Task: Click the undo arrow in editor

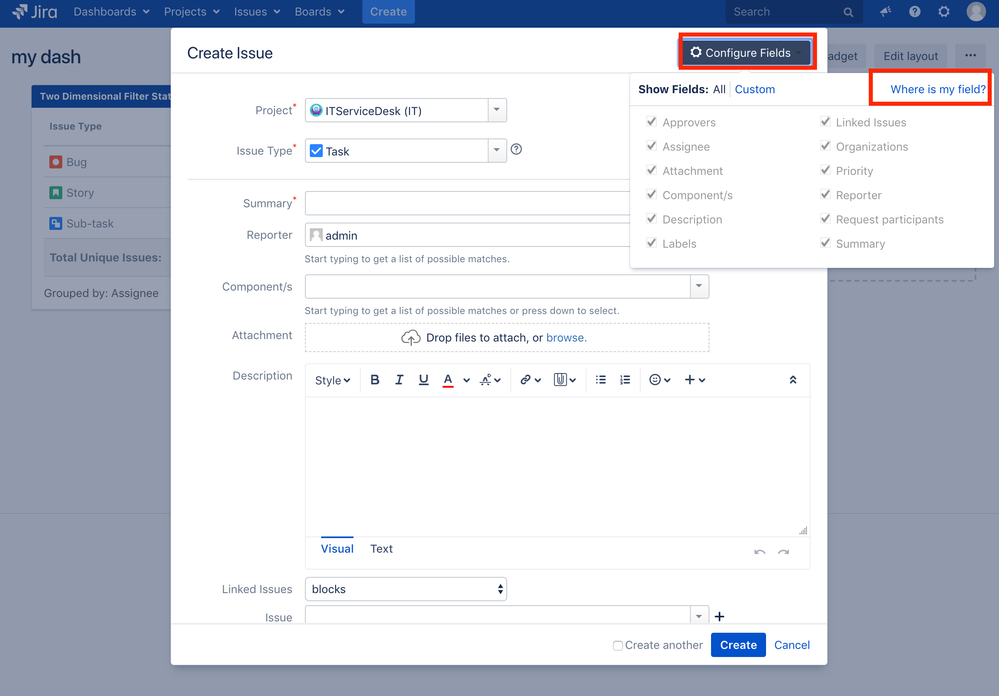Action: (x=759, y=551)
